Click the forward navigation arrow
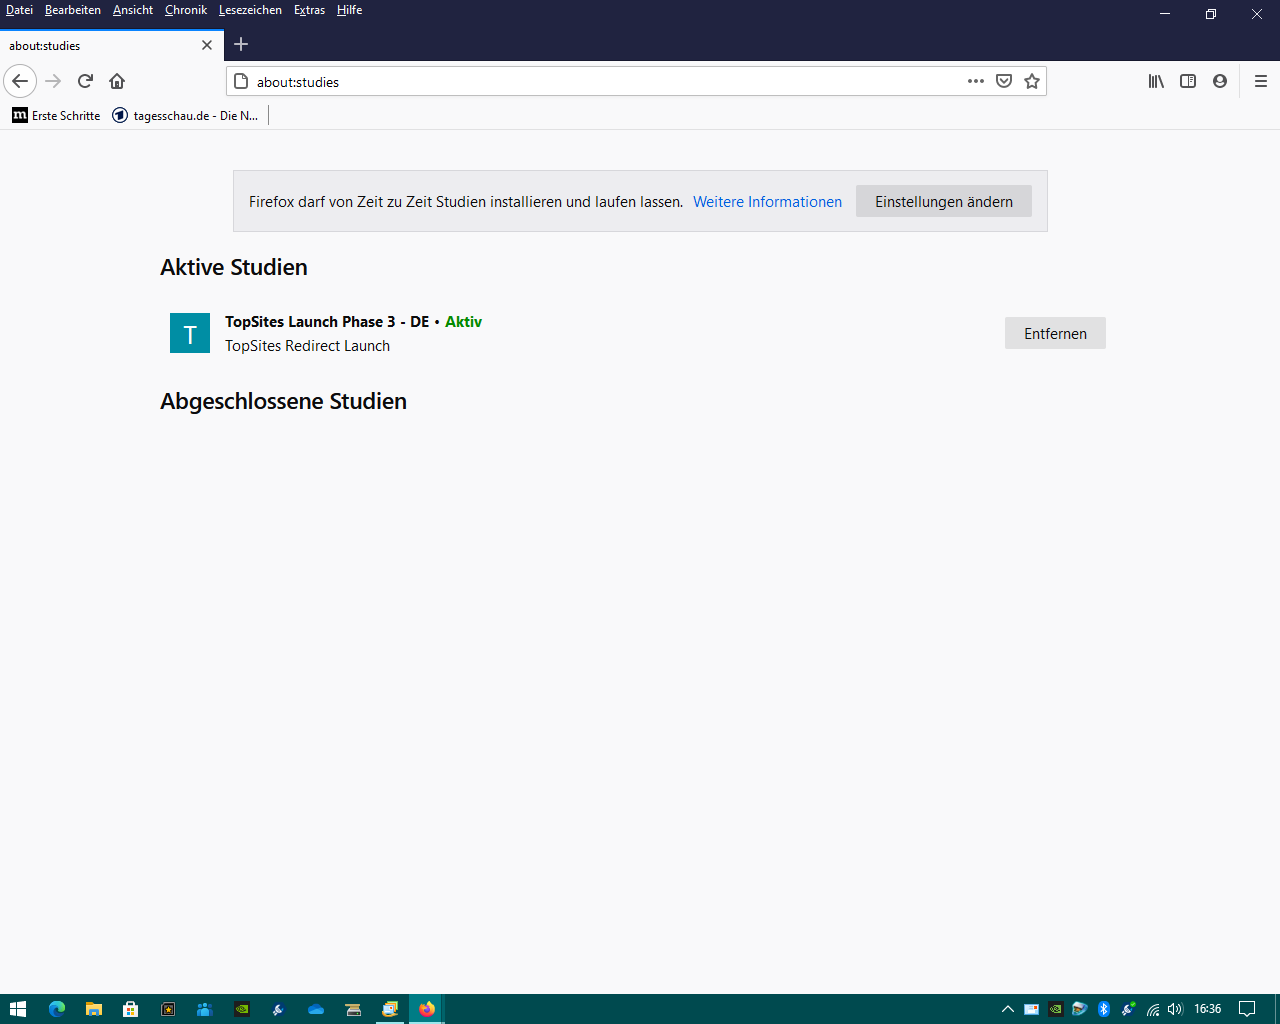This screenshot has width=1280, height=1024. pyautogui.click(x=53, y=81)
